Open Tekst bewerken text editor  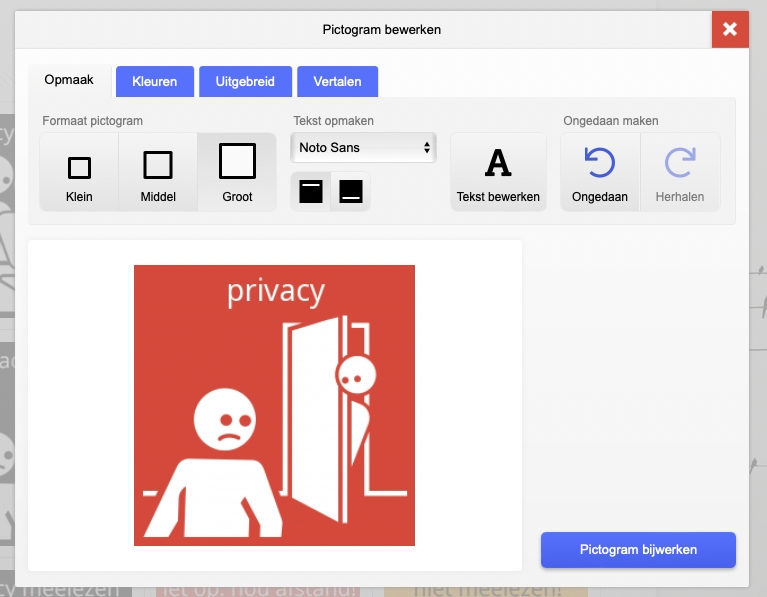click(498, 172)
